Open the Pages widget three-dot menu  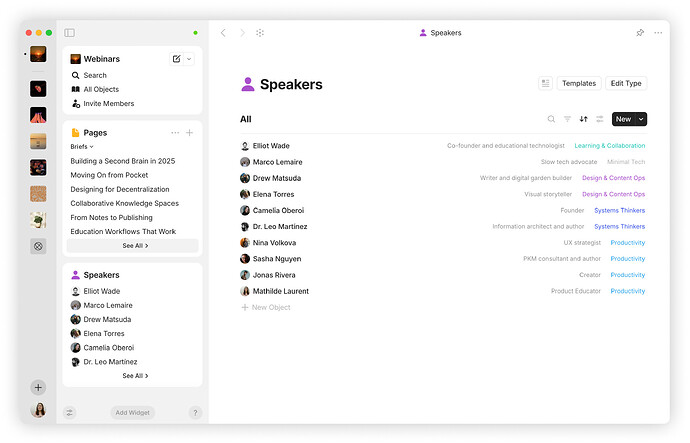pos(175,132)
